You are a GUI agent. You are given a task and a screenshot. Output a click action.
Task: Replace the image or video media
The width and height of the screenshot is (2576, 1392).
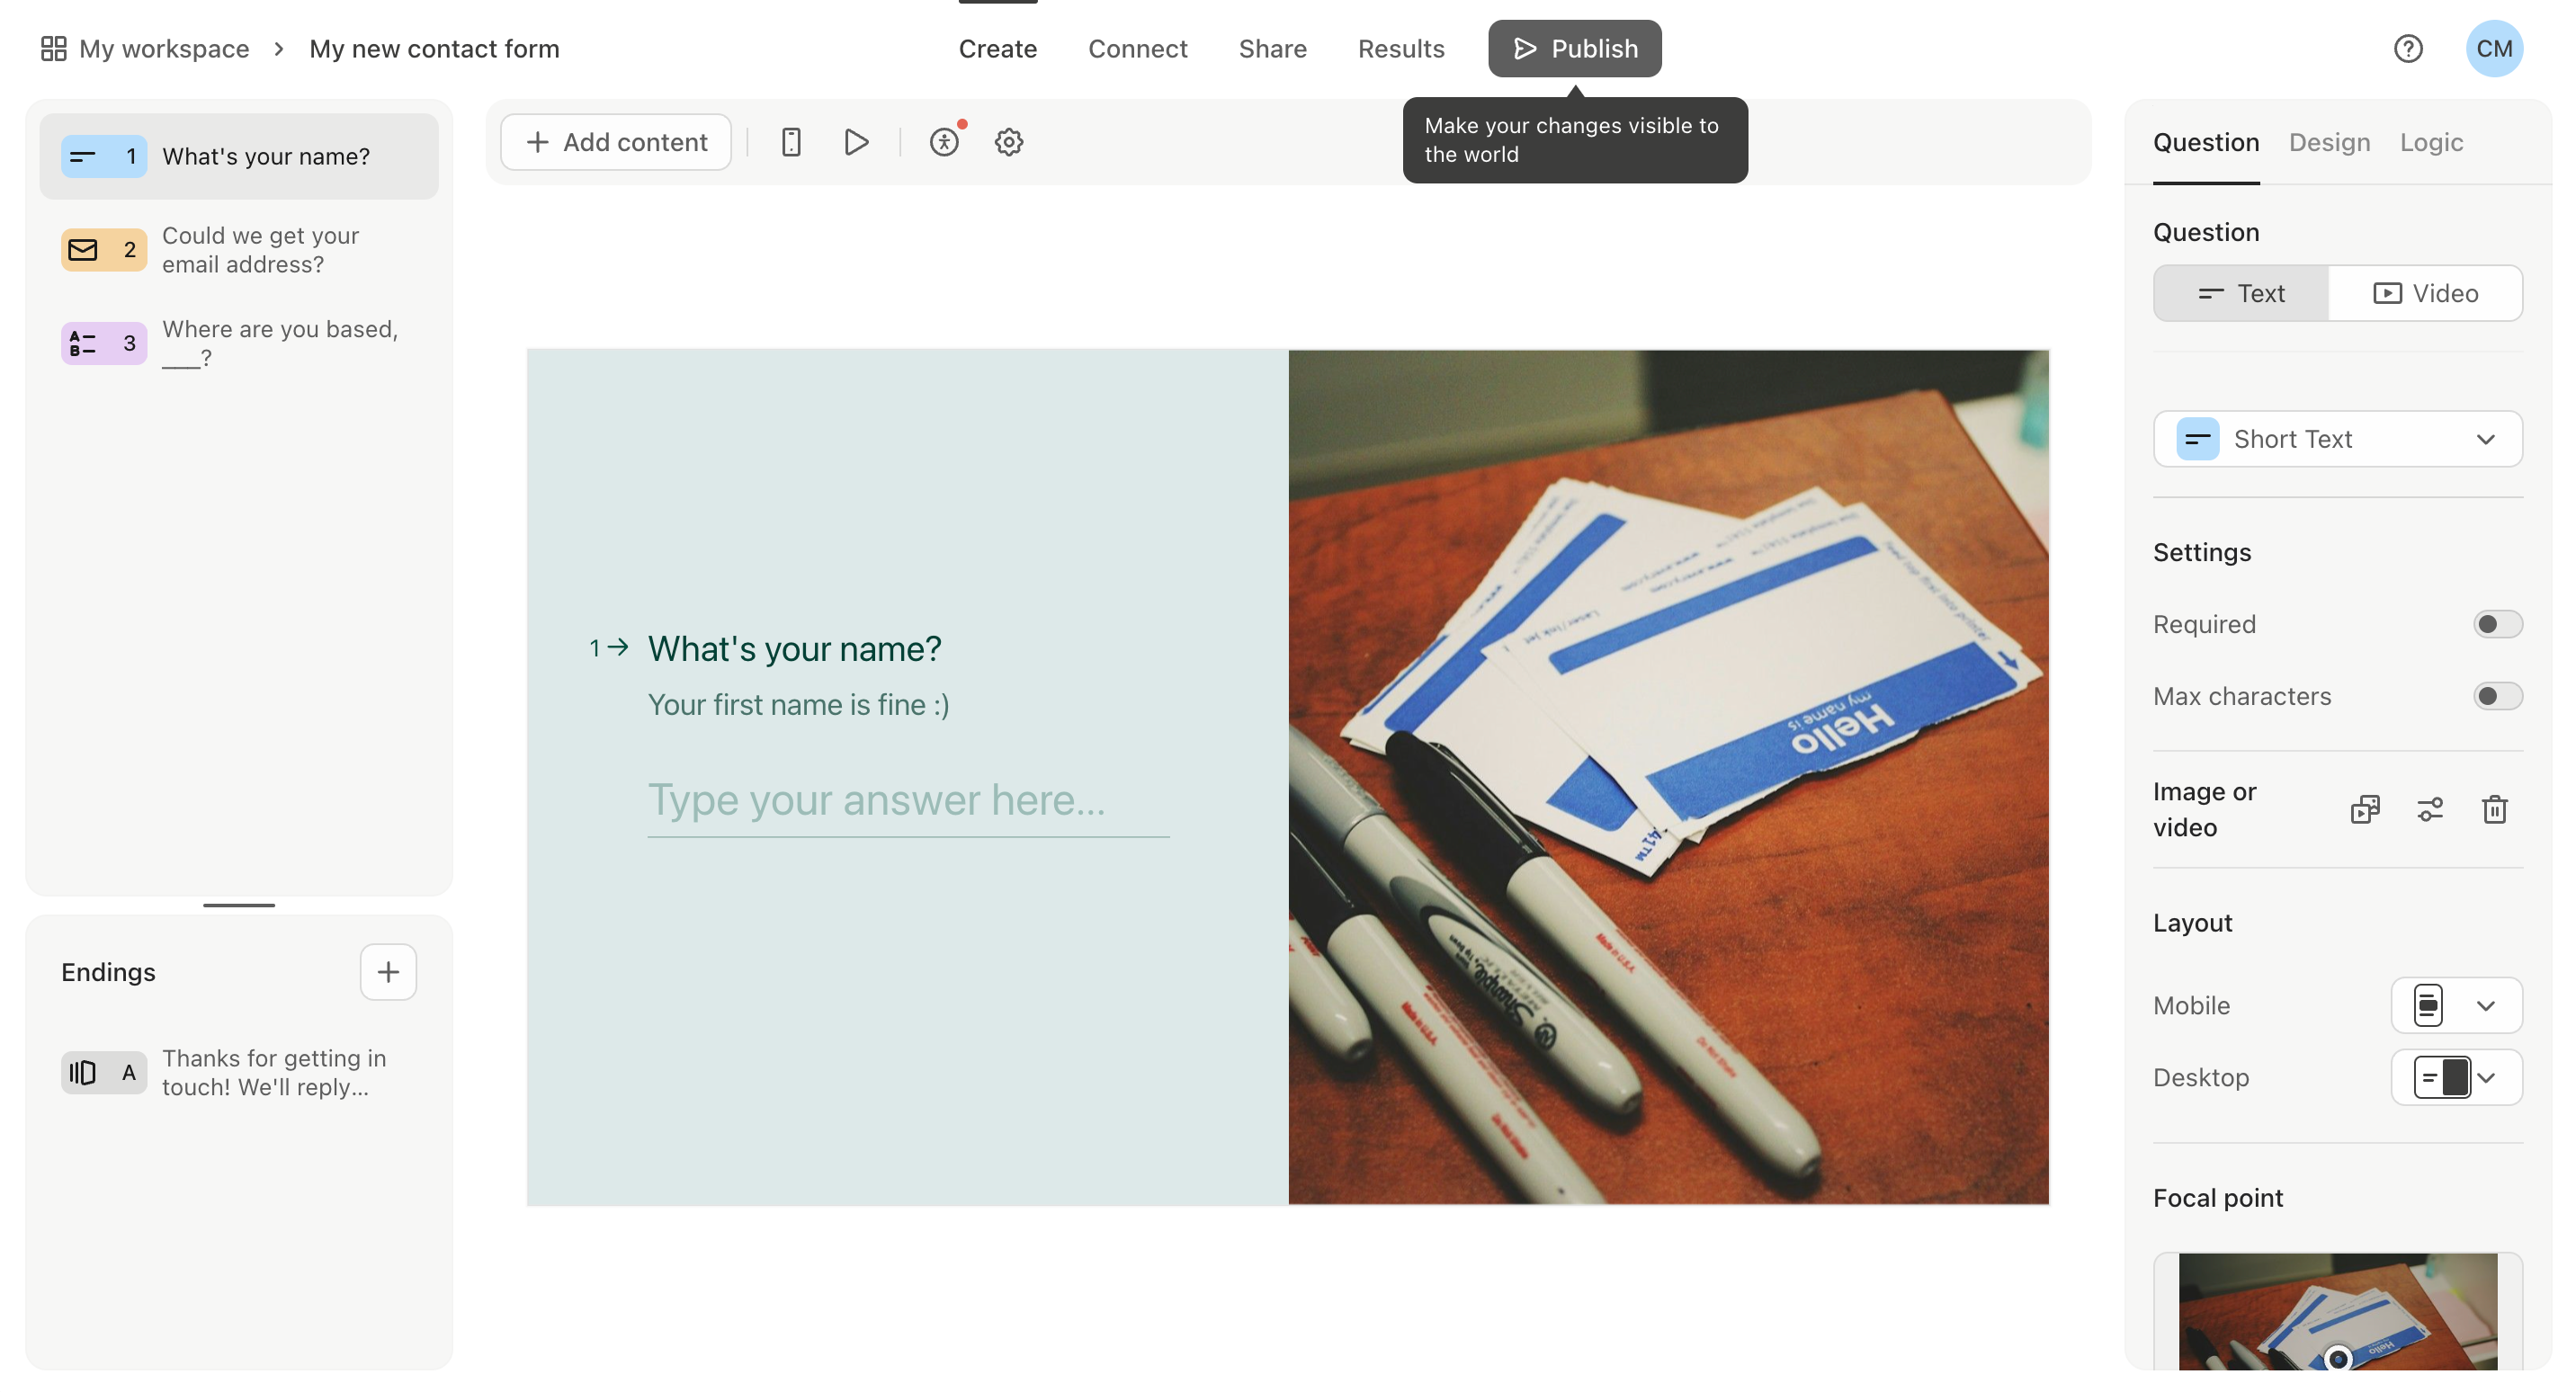coord(2365,809)
